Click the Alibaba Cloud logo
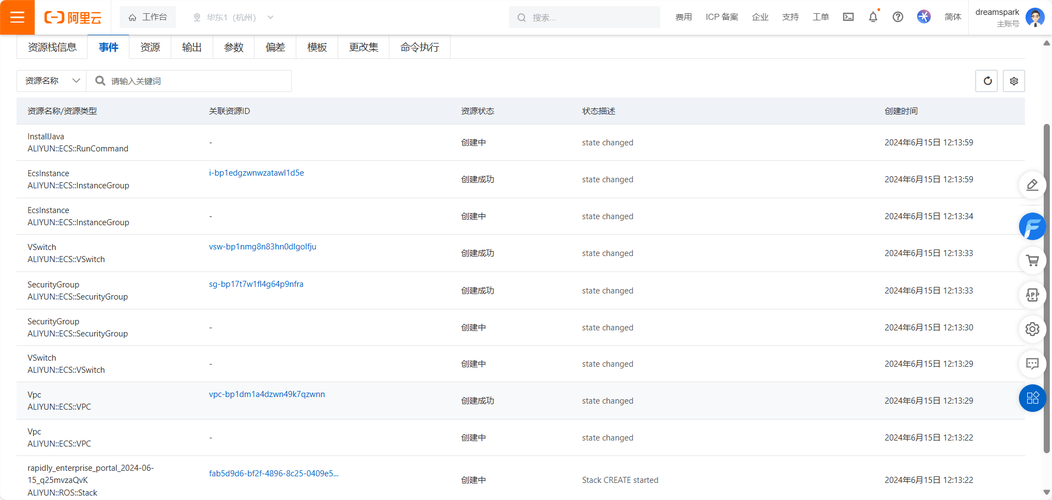Image resolution: width=1052 pixels, height=500 pixels. coord(72,17)
